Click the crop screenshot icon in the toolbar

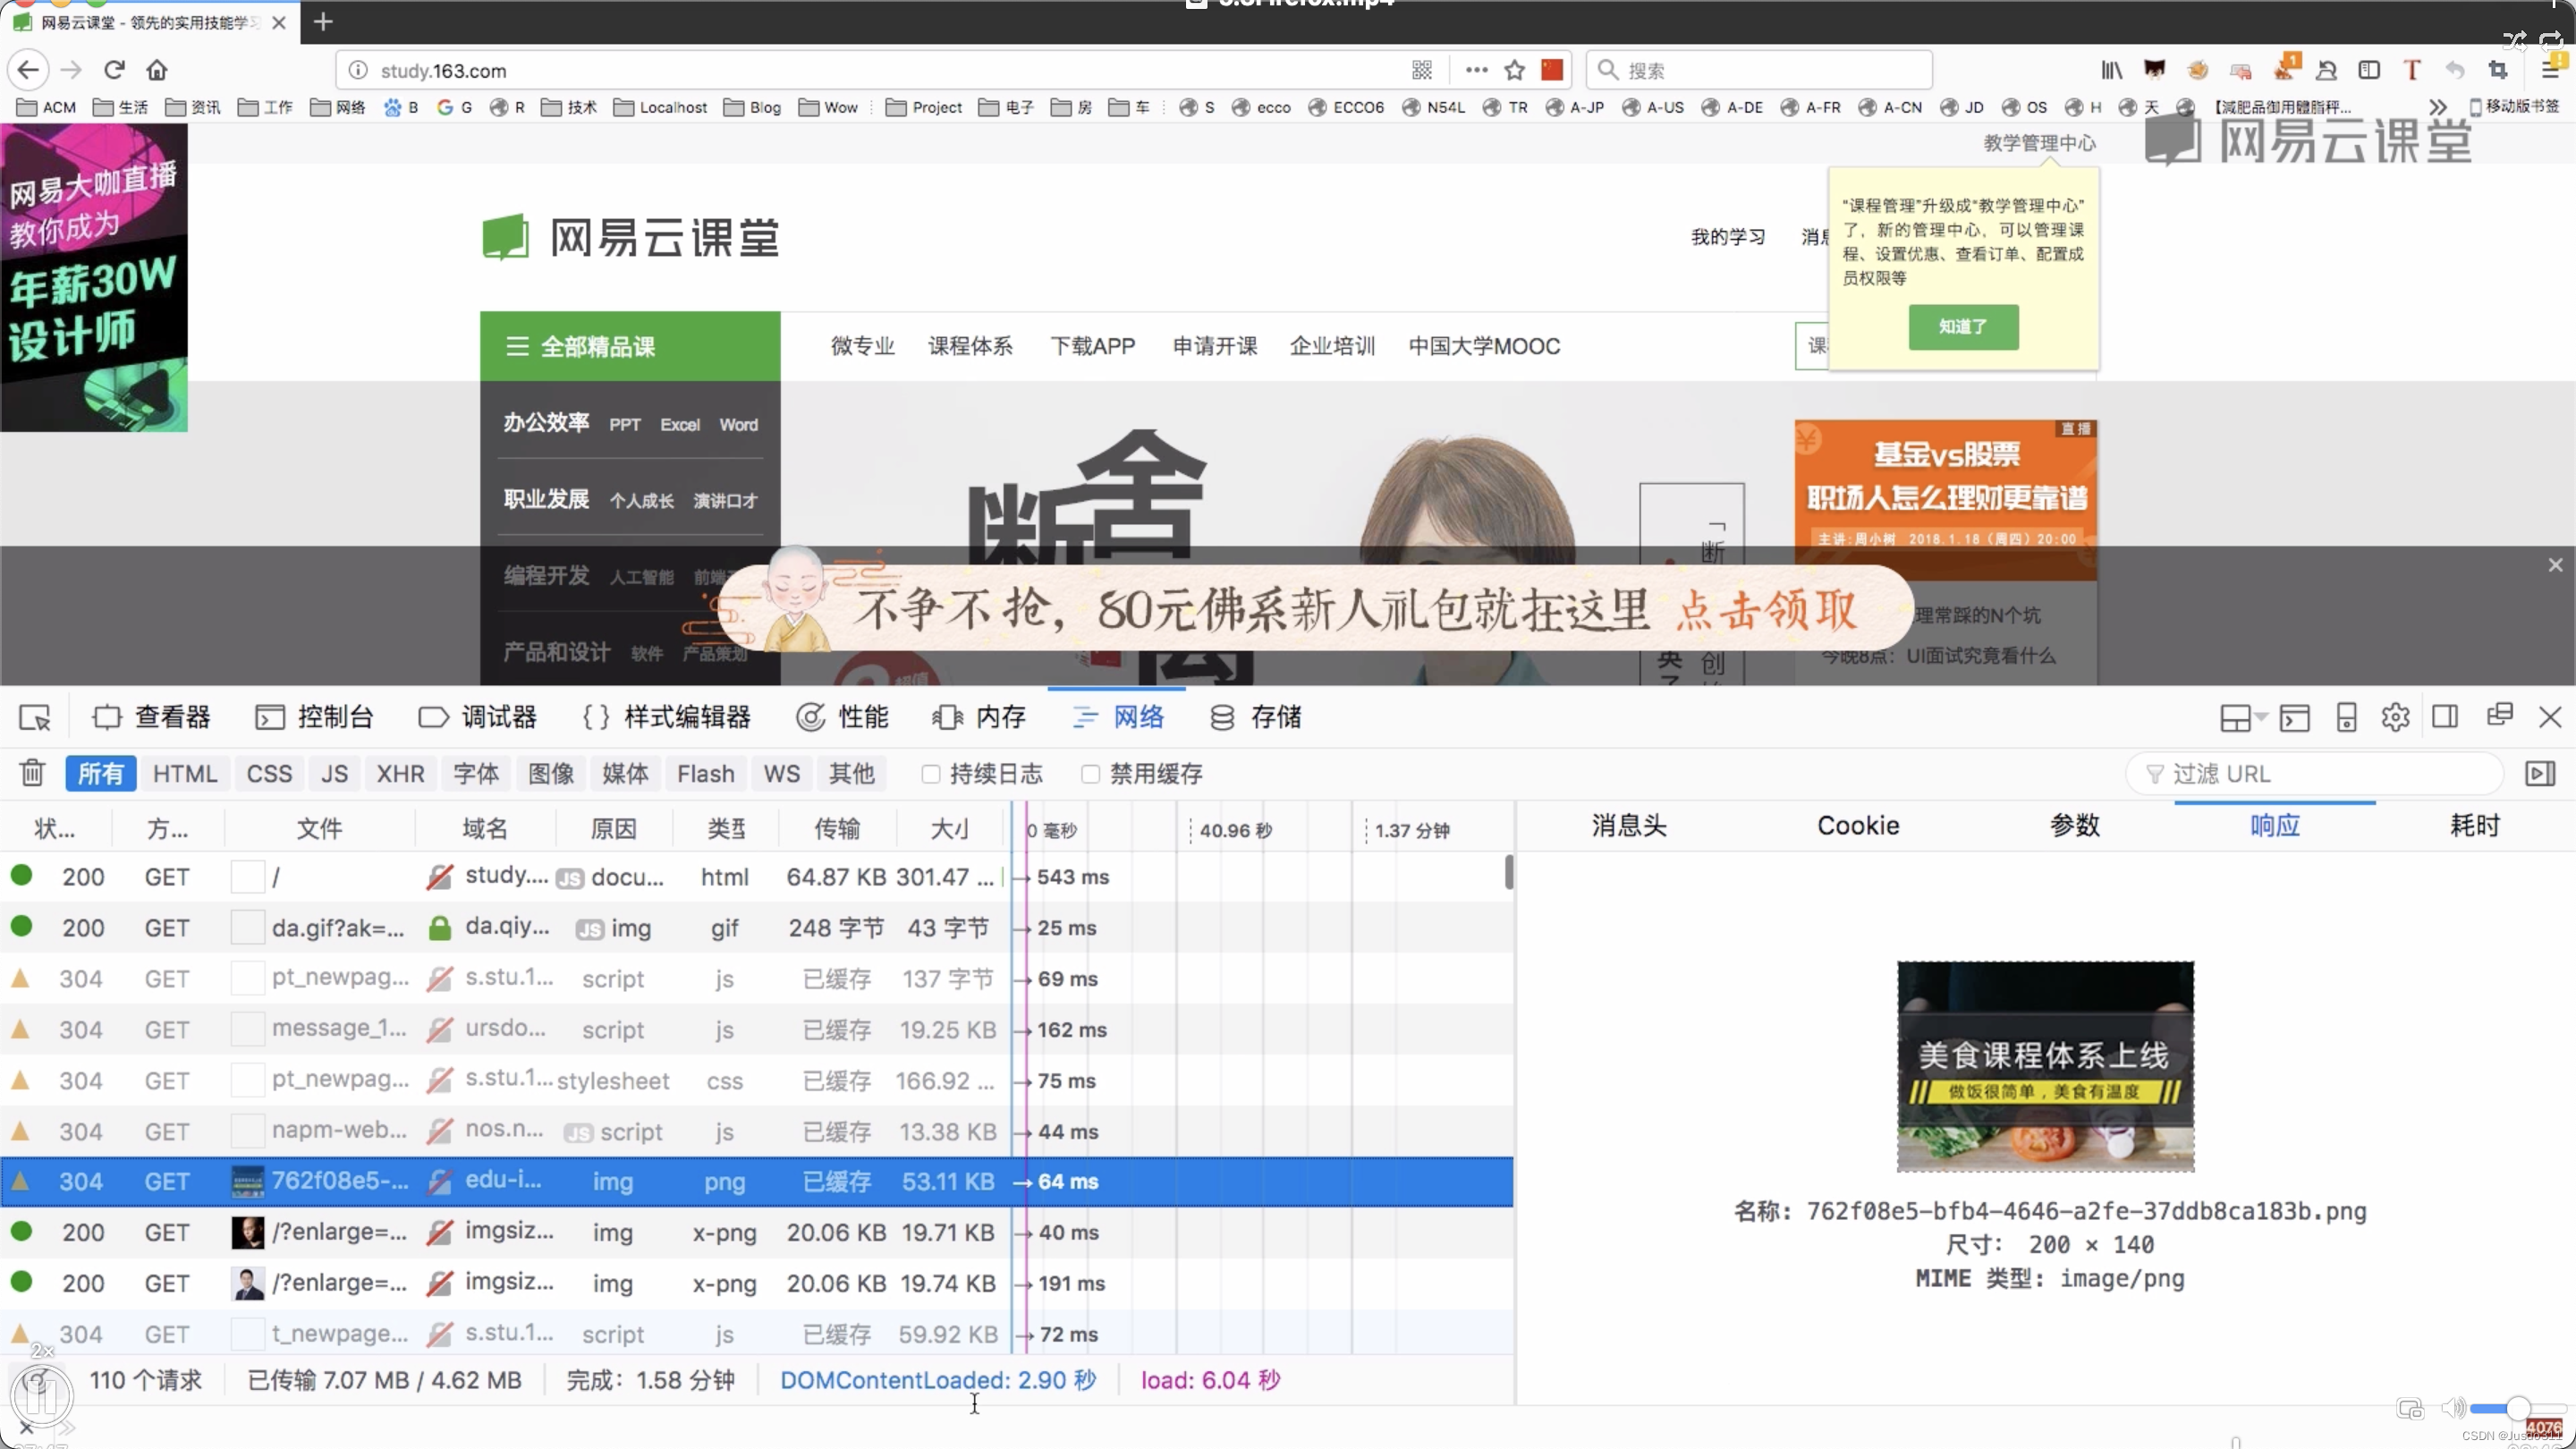pyautogui.click(x=2498, y=70)
